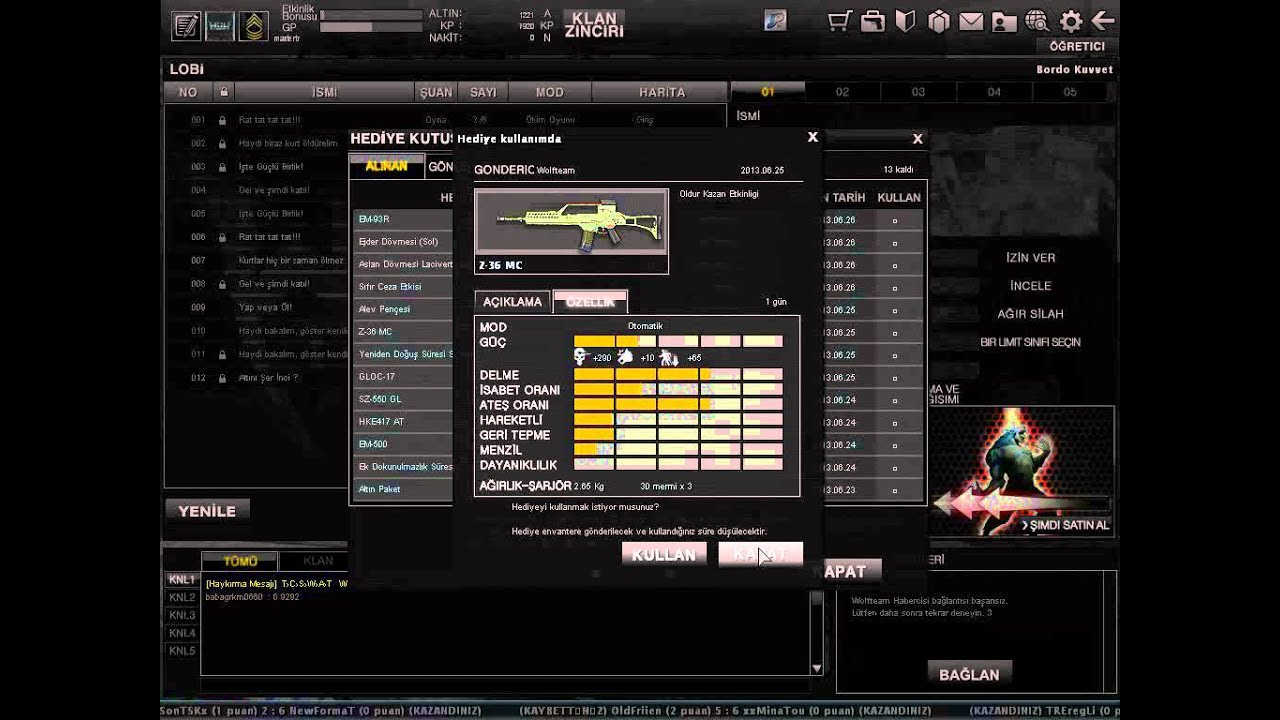Click the KULLAN button in dialog

click(664, 555)
